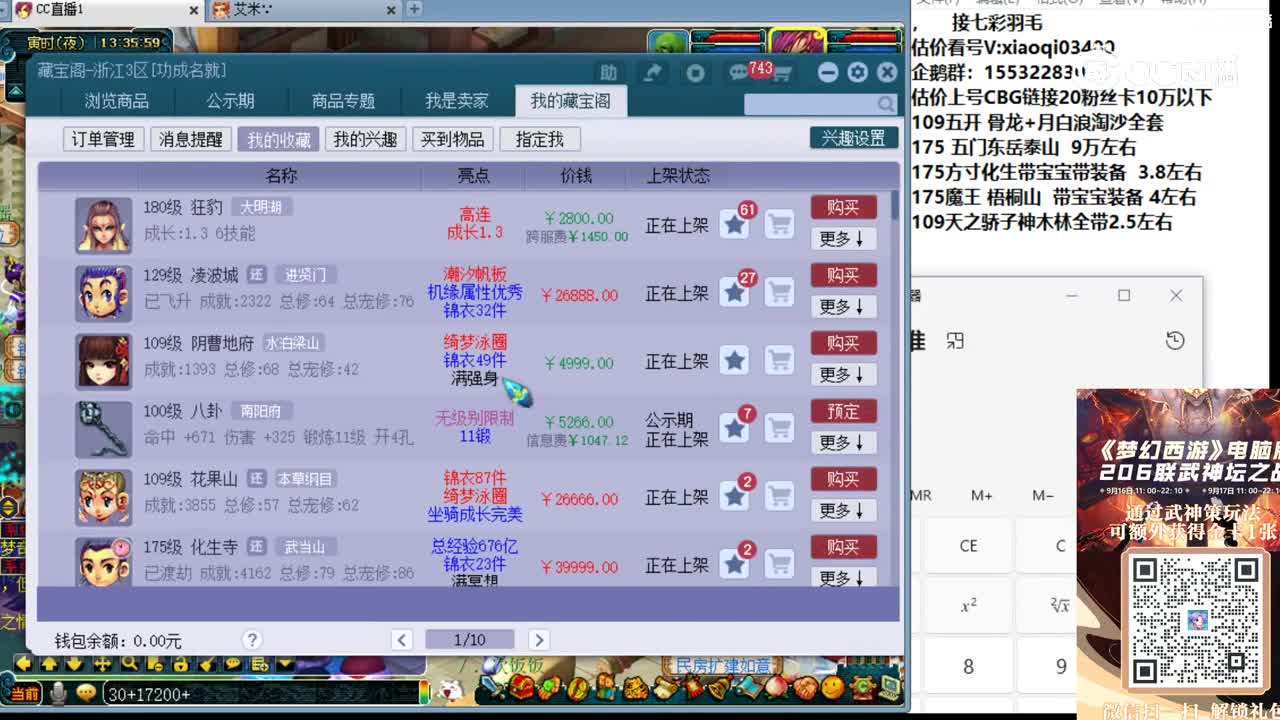Click the broom clear icon in chat toolbar
Viewport: 1280px width, 720px height.
click(x=207, y=664)
